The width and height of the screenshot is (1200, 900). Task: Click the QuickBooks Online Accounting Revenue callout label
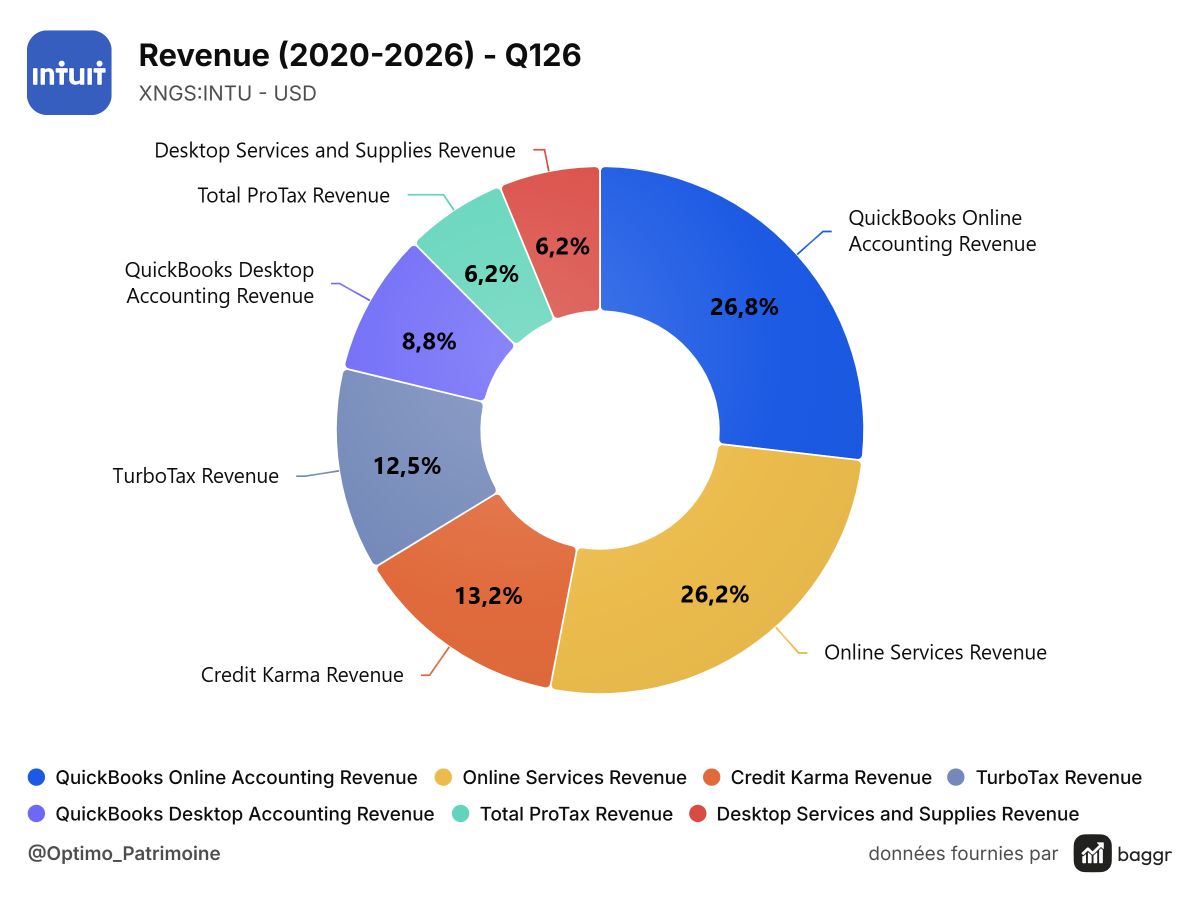[x=942, y=231]
